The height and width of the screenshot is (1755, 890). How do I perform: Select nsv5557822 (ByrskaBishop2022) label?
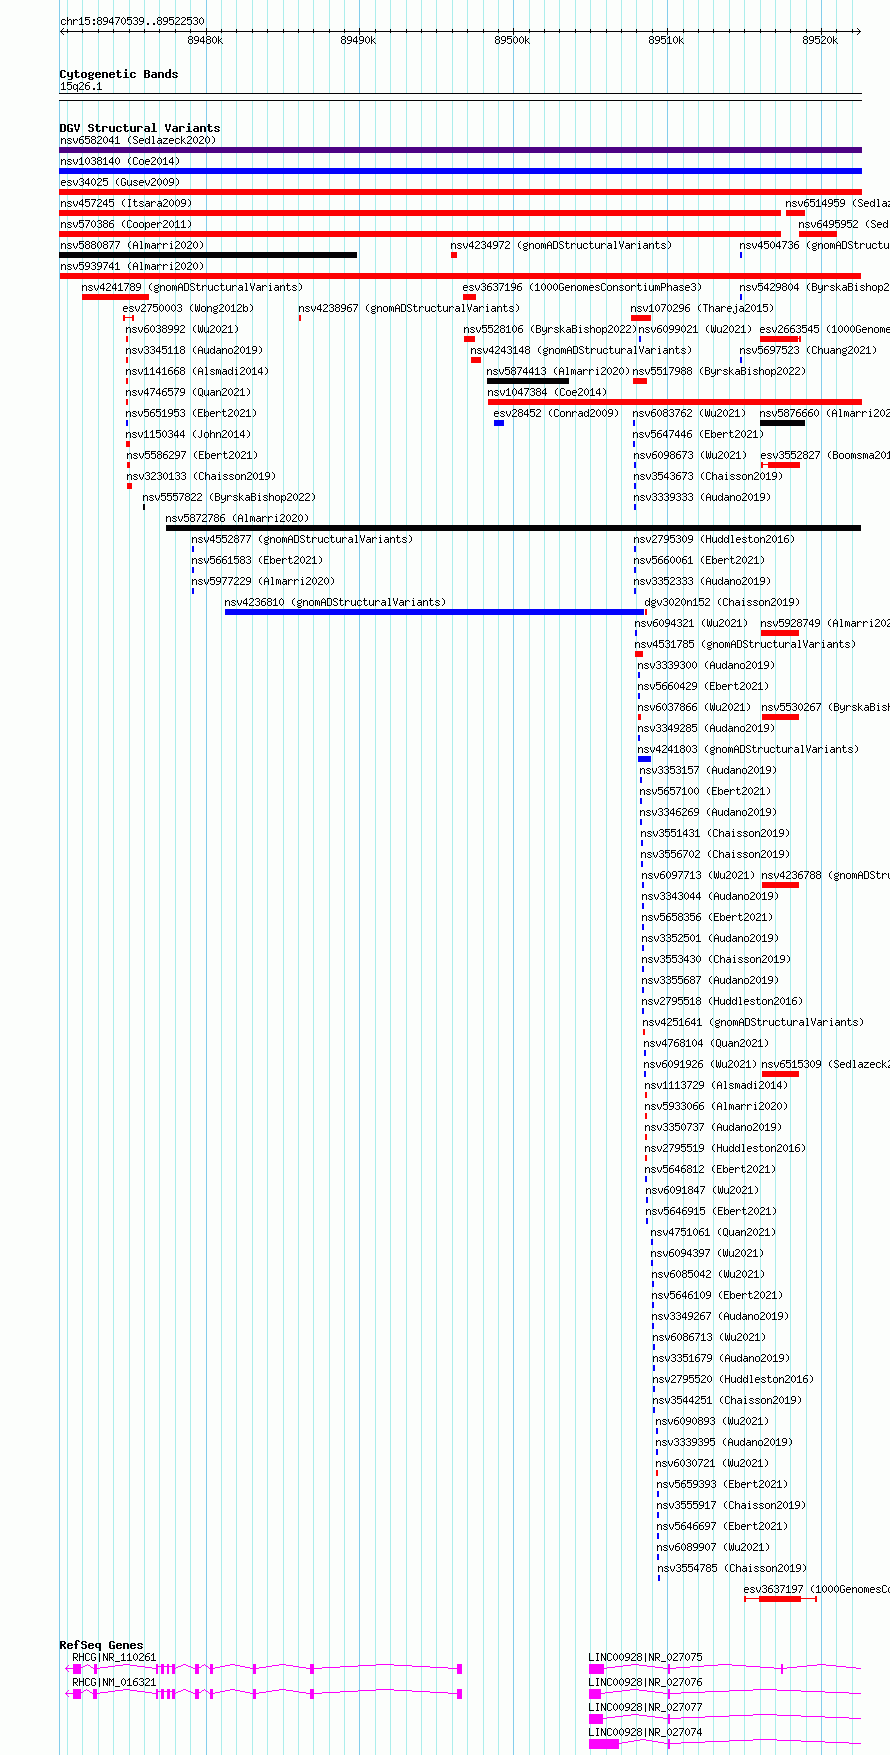tap(229, 497)
